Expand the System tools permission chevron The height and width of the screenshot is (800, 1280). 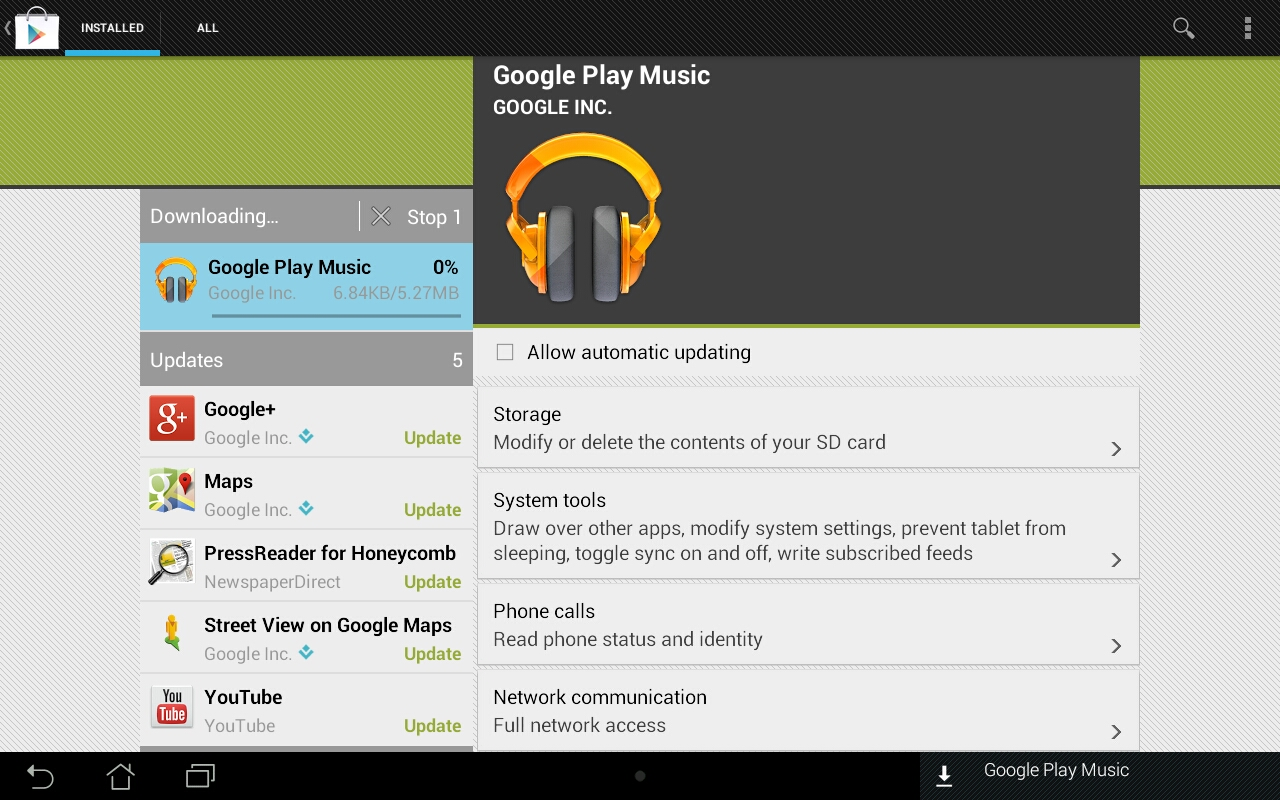click(1117, 560)
